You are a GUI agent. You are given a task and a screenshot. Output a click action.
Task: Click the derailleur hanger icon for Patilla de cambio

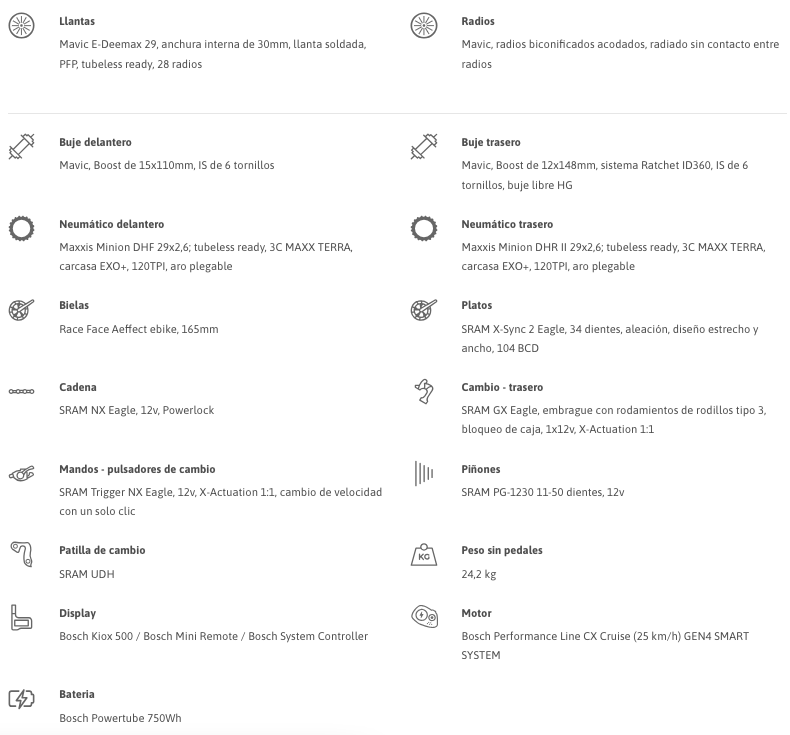point(21,554)
